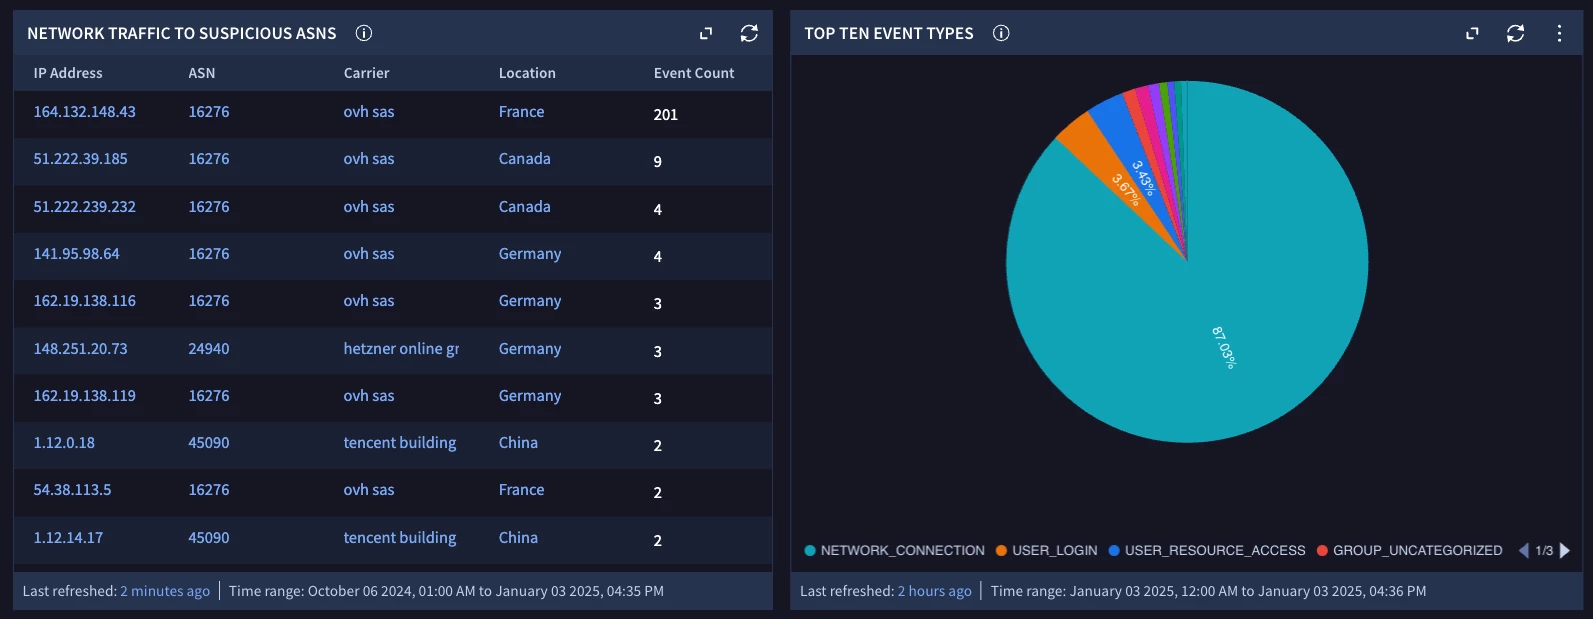1593x619 pixels.
Task: Open the three-dot menu on Top Ten Event Types
Action: click(1559, 33)
